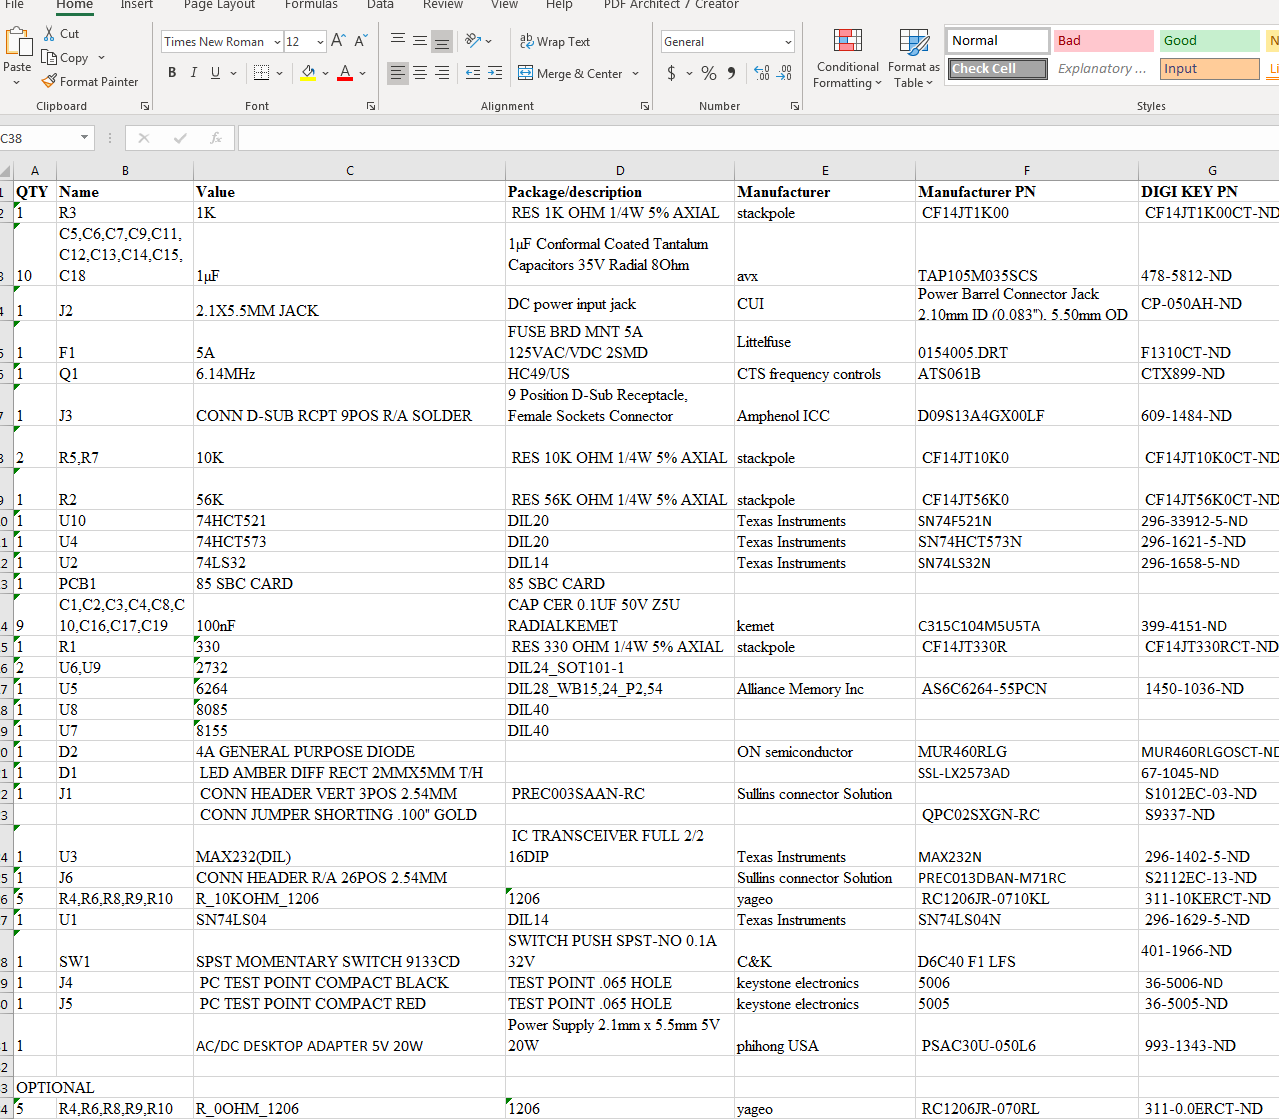
Task: Click the Borders icon in Font group
Action: [261, 73]
